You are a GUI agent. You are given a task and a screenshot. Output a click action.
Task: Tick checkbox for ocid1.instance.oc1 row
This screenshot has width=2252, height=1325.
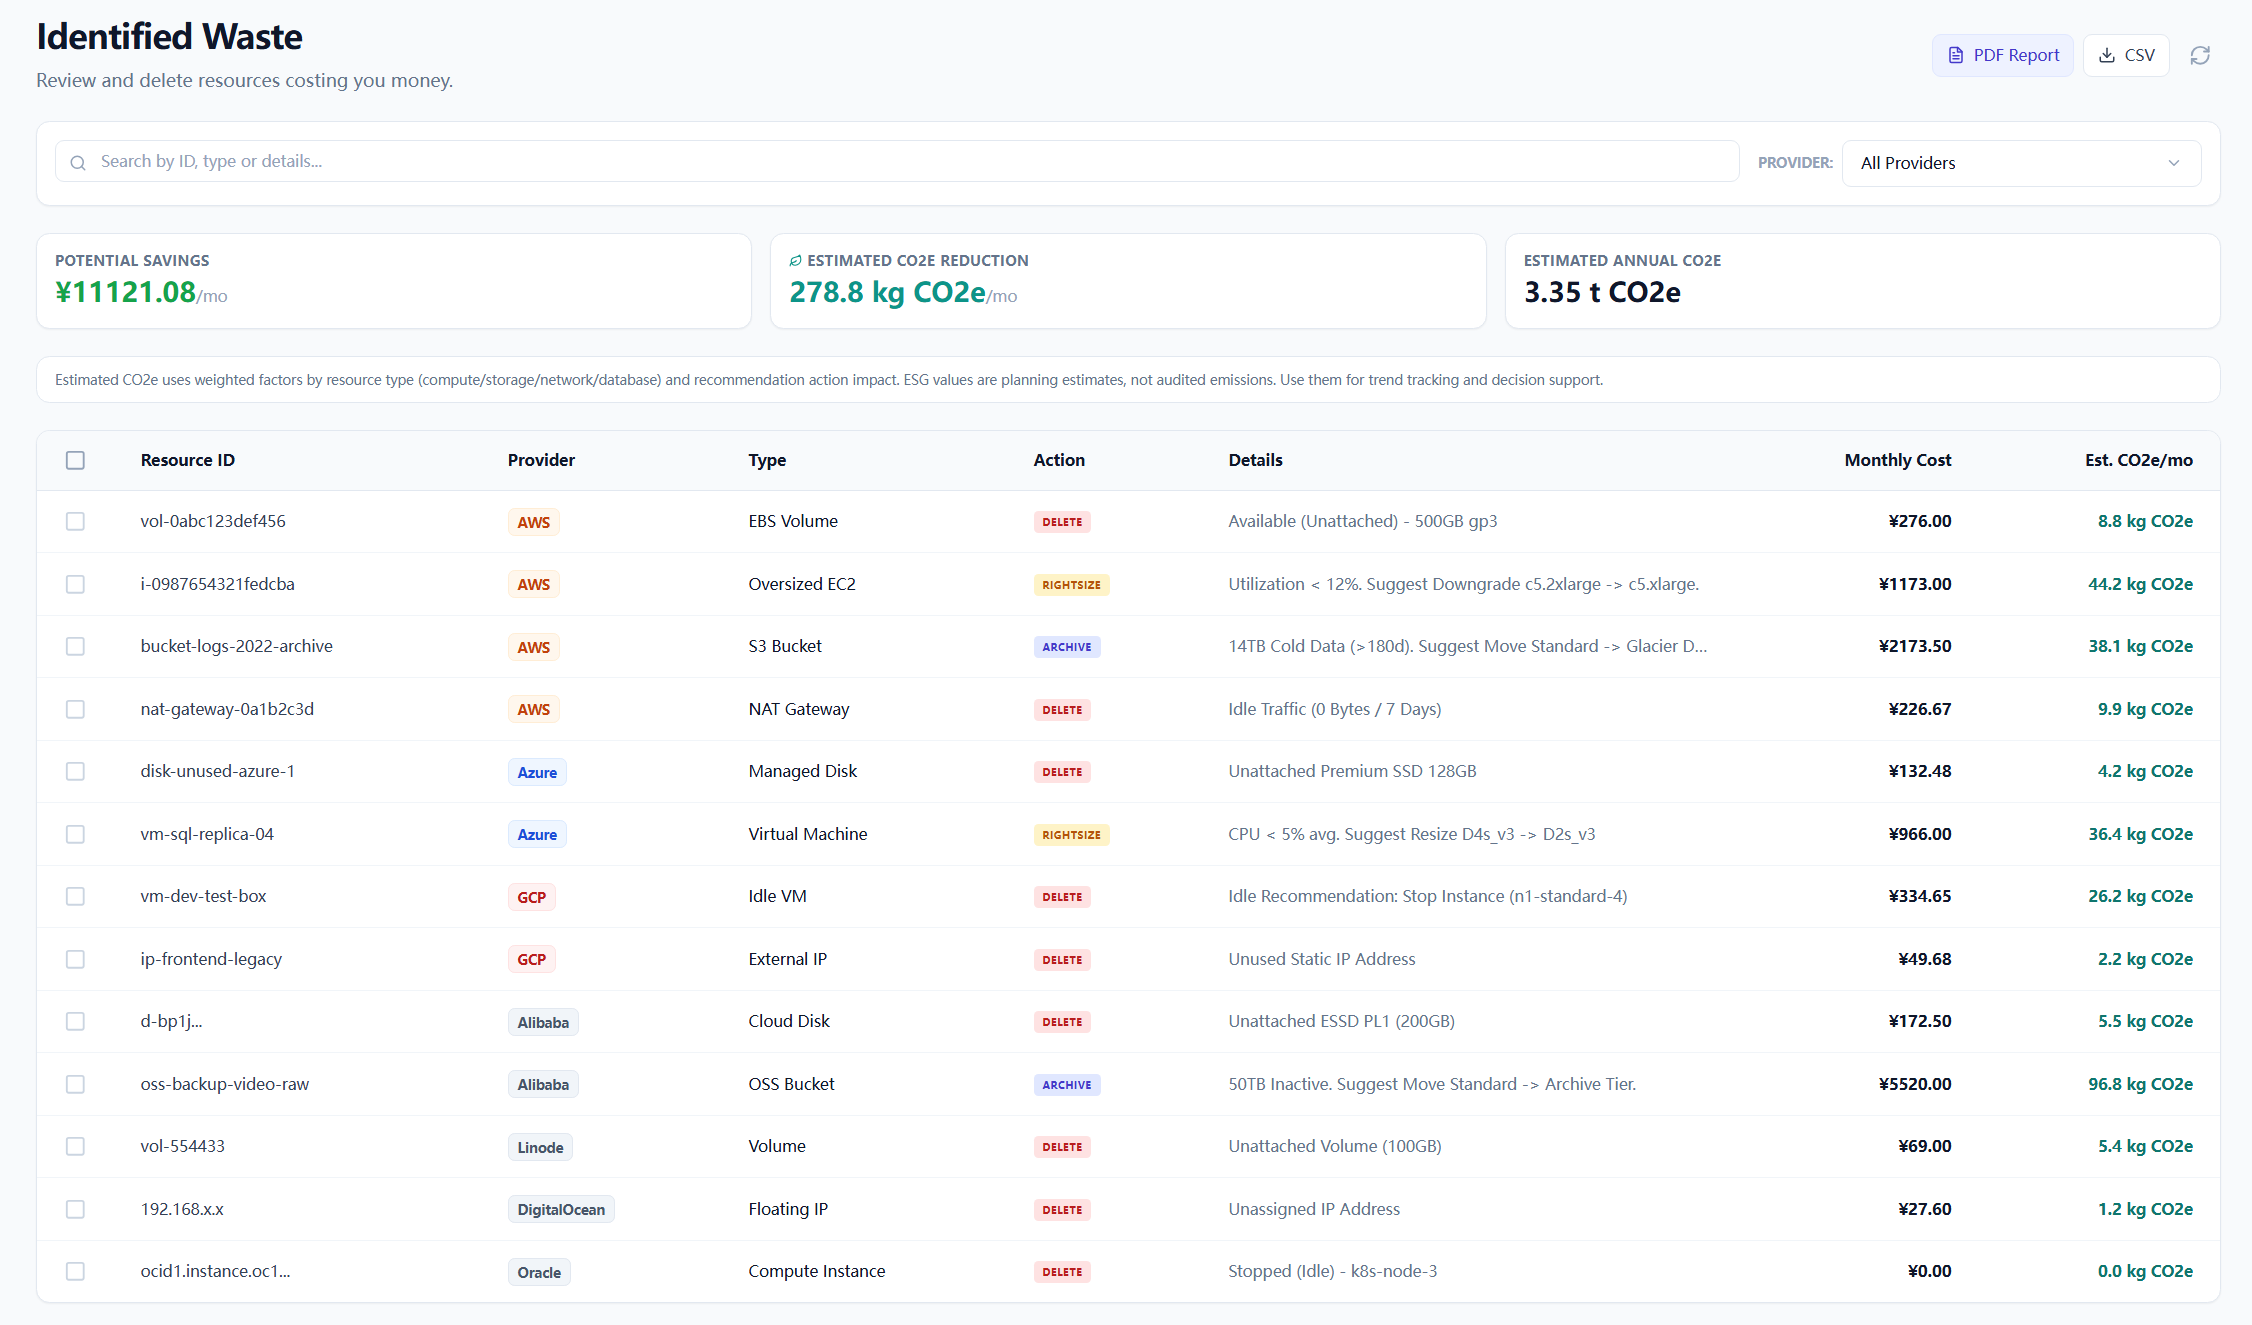[x=75, y=1271]
